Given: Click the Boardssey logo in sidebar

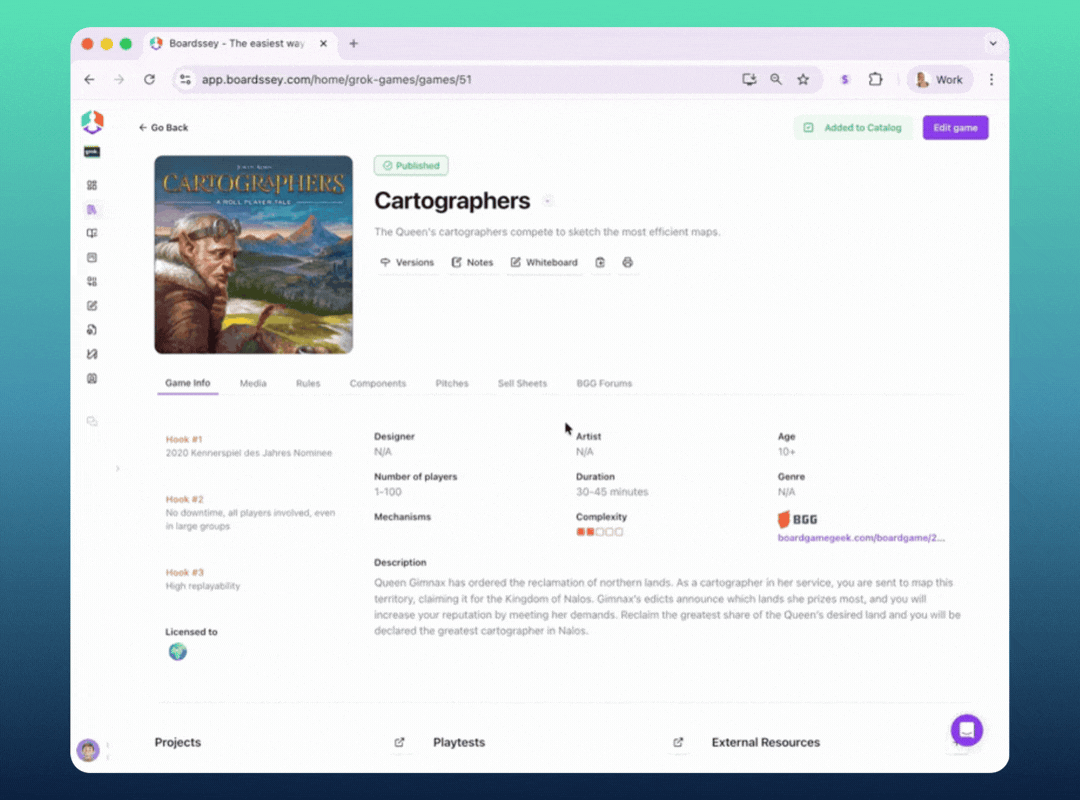Looking at the screenshot, I should 92,122.
